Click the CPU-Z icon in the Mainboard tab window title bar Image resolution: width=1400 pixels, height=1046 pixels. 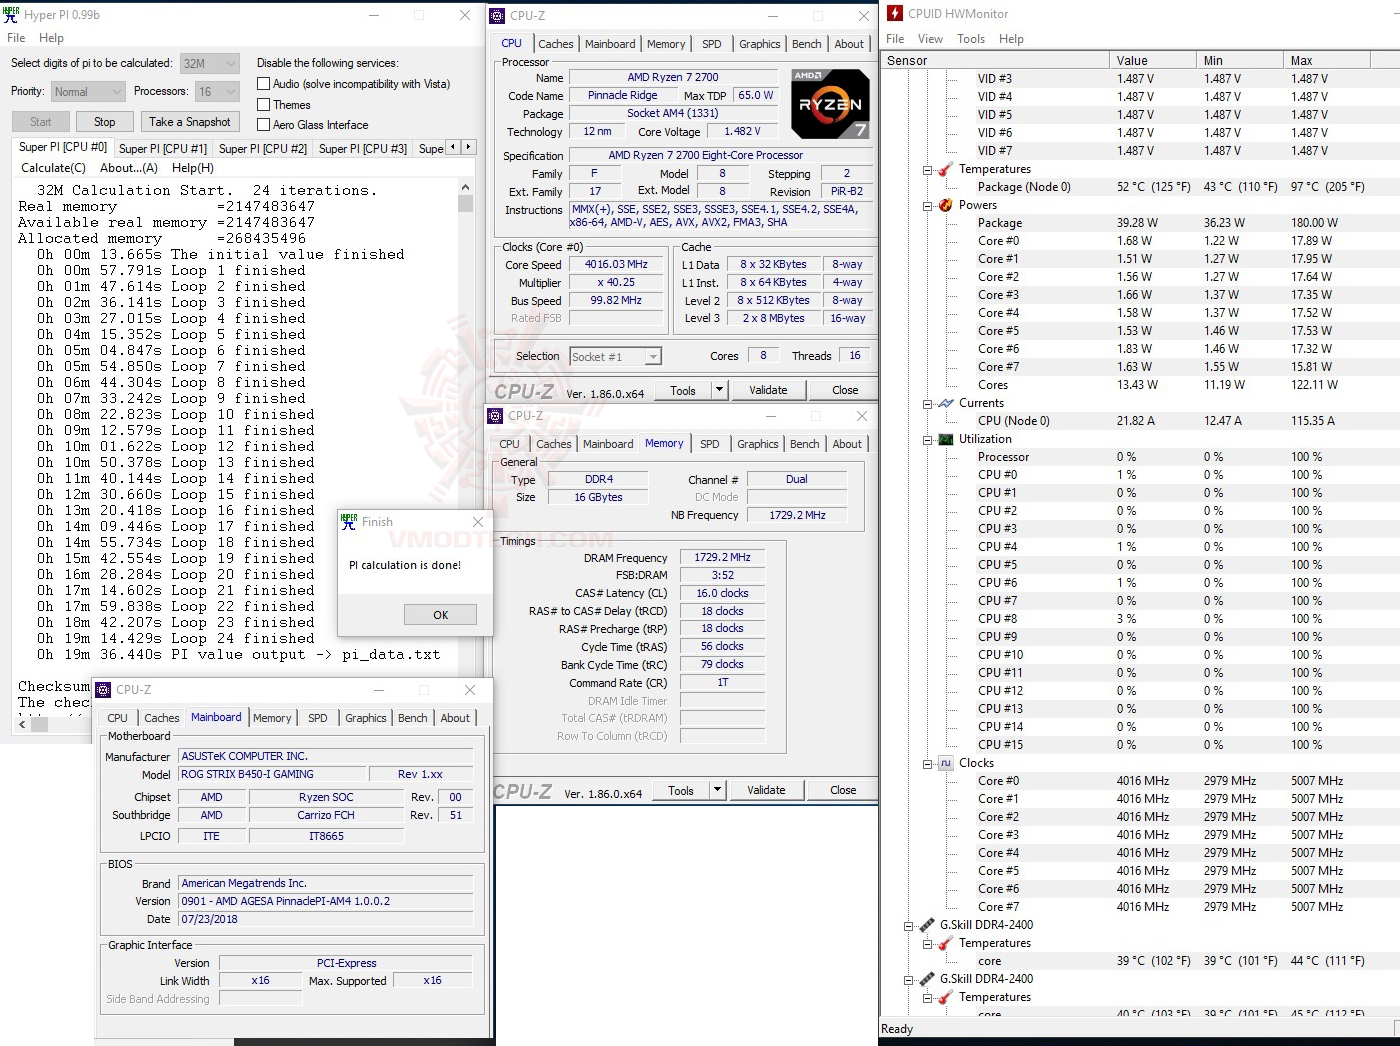click(103, 690)
